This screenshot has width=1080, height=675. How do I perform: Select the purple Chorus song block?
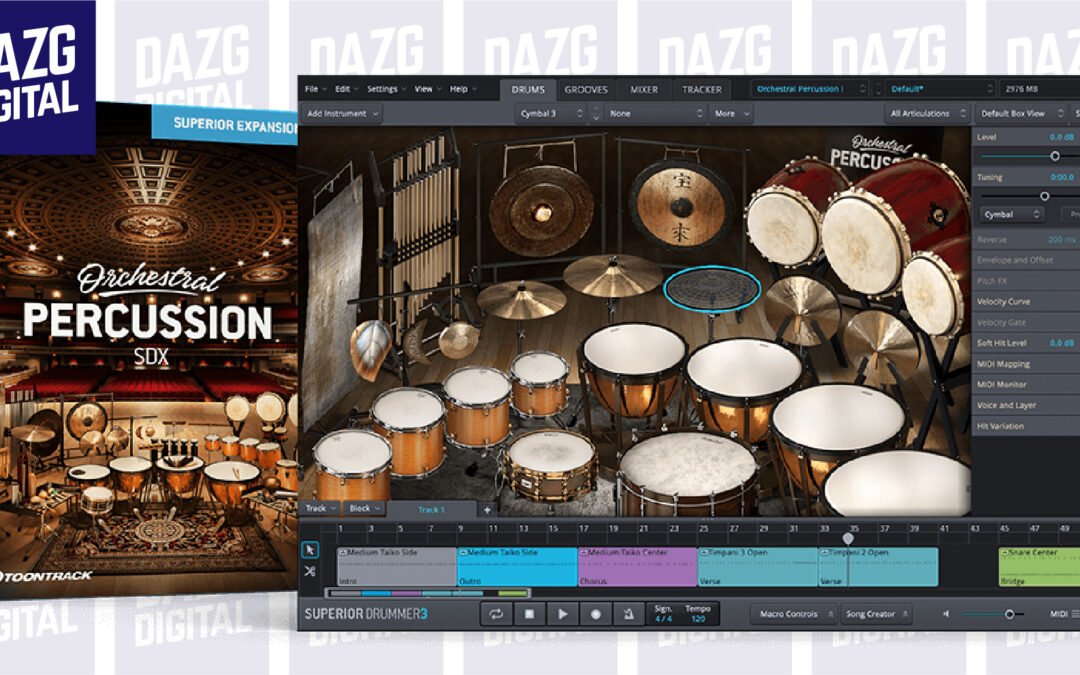(638, 567)
